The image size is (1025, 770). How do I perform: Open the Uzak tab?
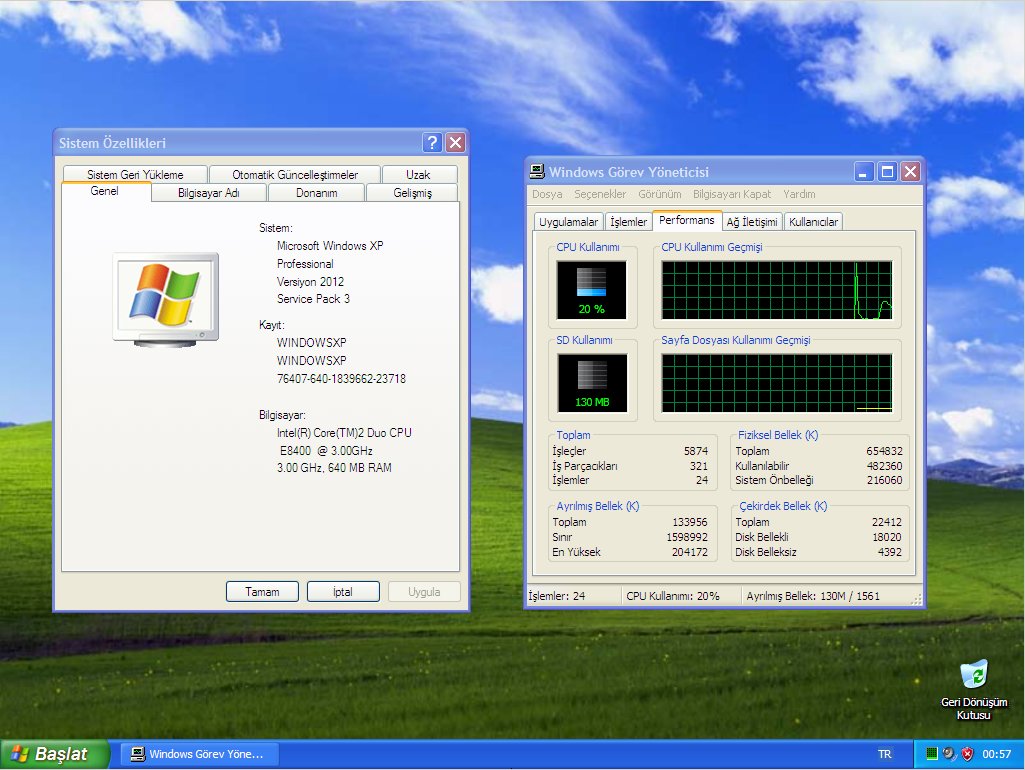point(418,175)
